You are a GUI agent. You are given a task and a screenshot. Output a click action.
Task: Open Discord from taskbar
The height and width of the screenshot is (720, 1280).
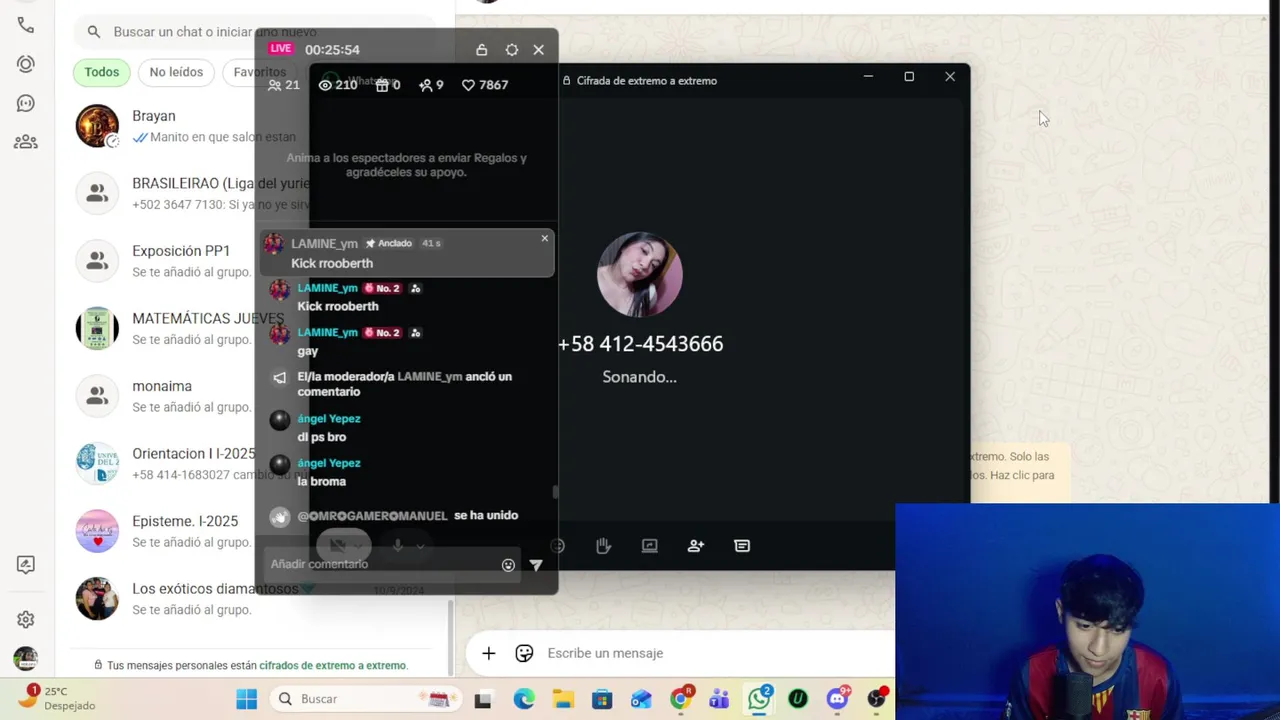coord(838,699)
